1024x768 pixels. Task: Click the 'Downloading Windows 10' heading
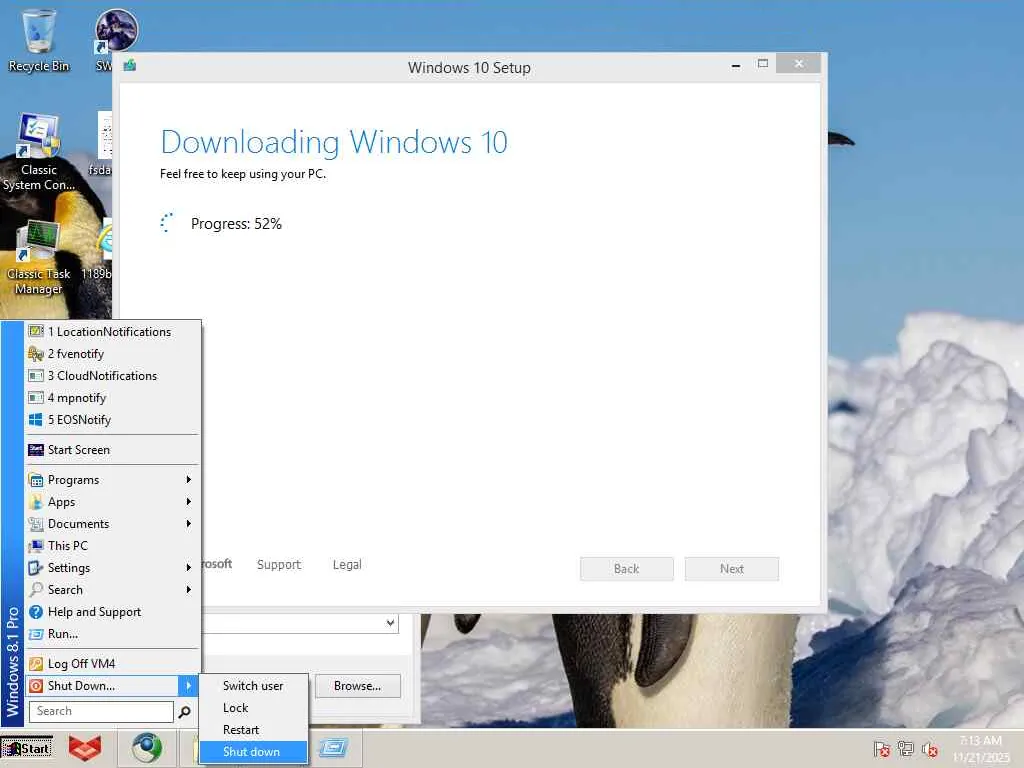click(x=334, y=143)
